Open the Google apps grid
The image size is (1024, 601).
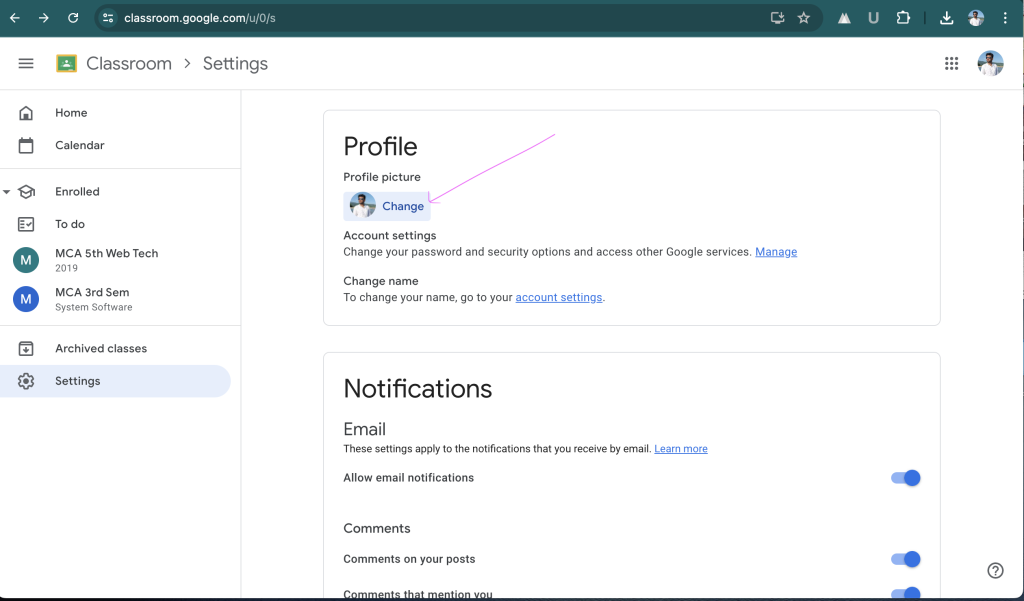951,63
